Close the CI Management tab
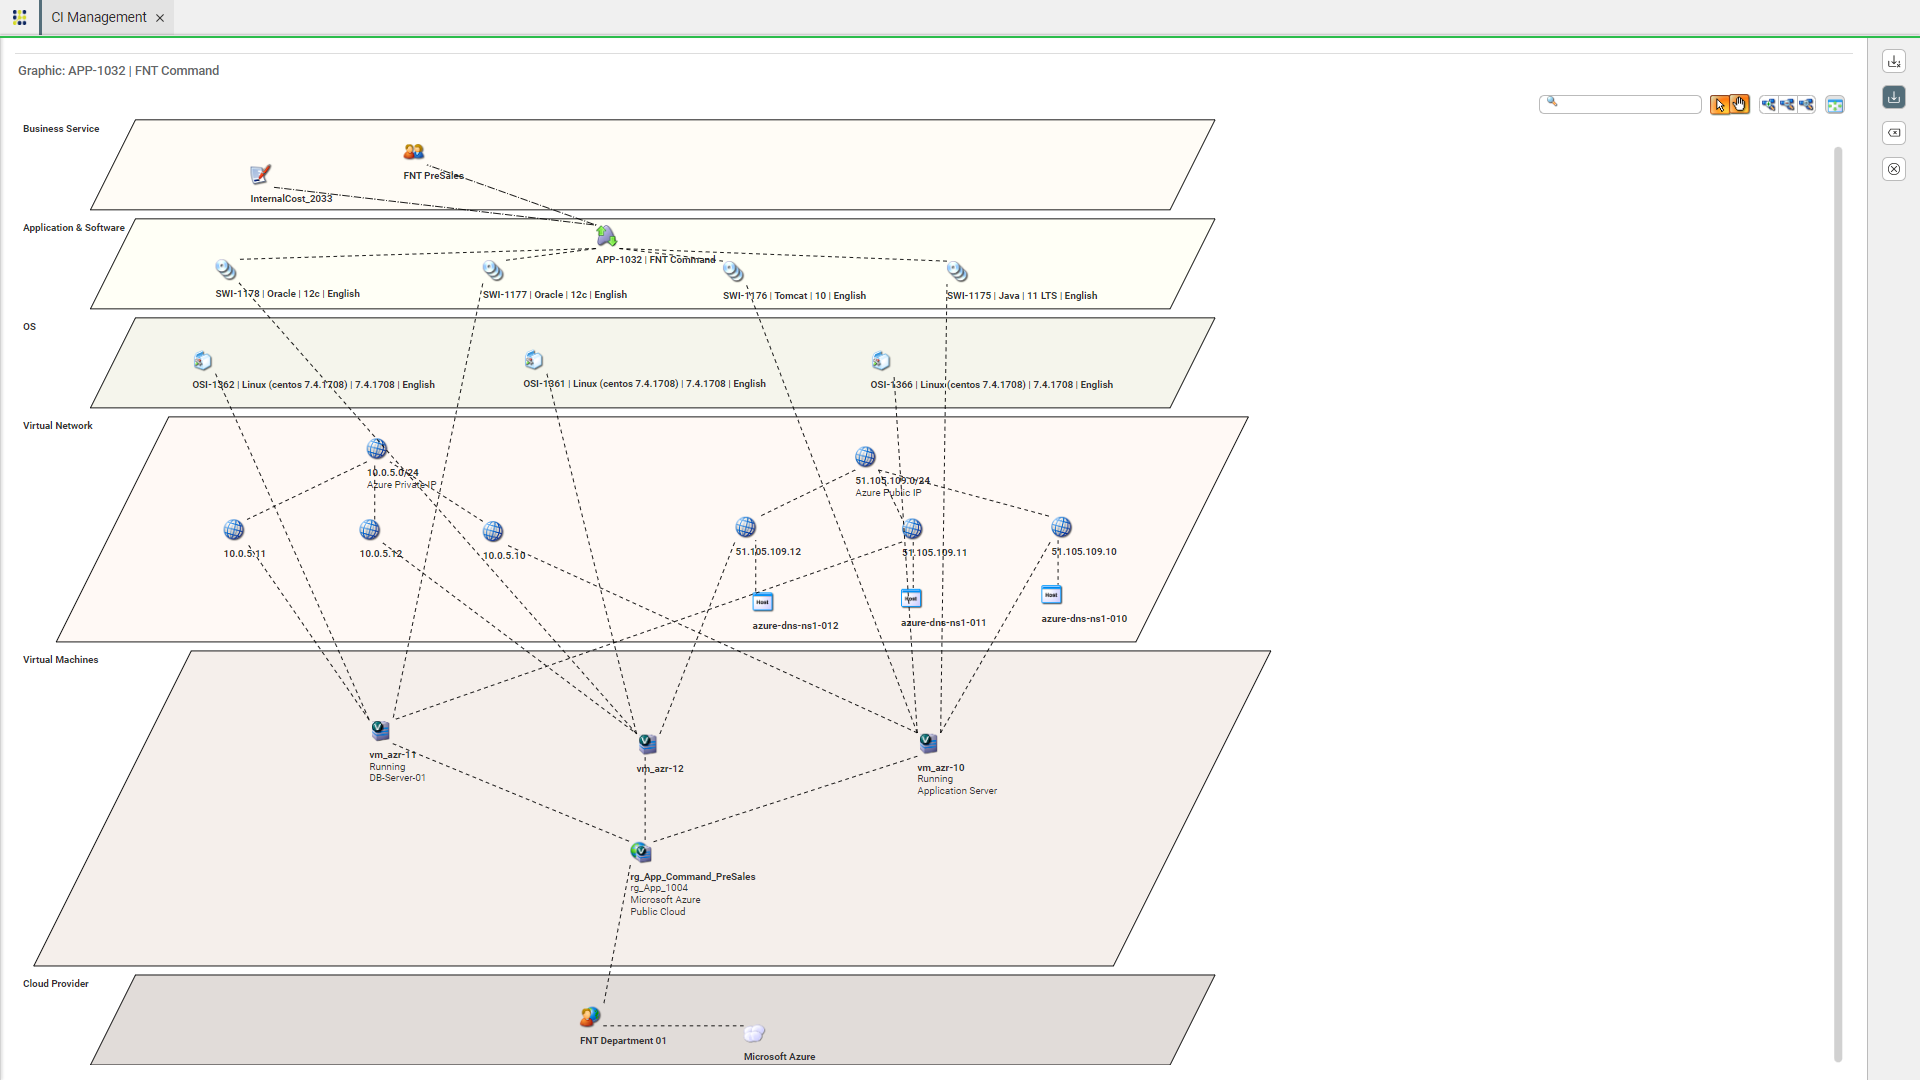The image size is (1920, 1080). (160, 18)
